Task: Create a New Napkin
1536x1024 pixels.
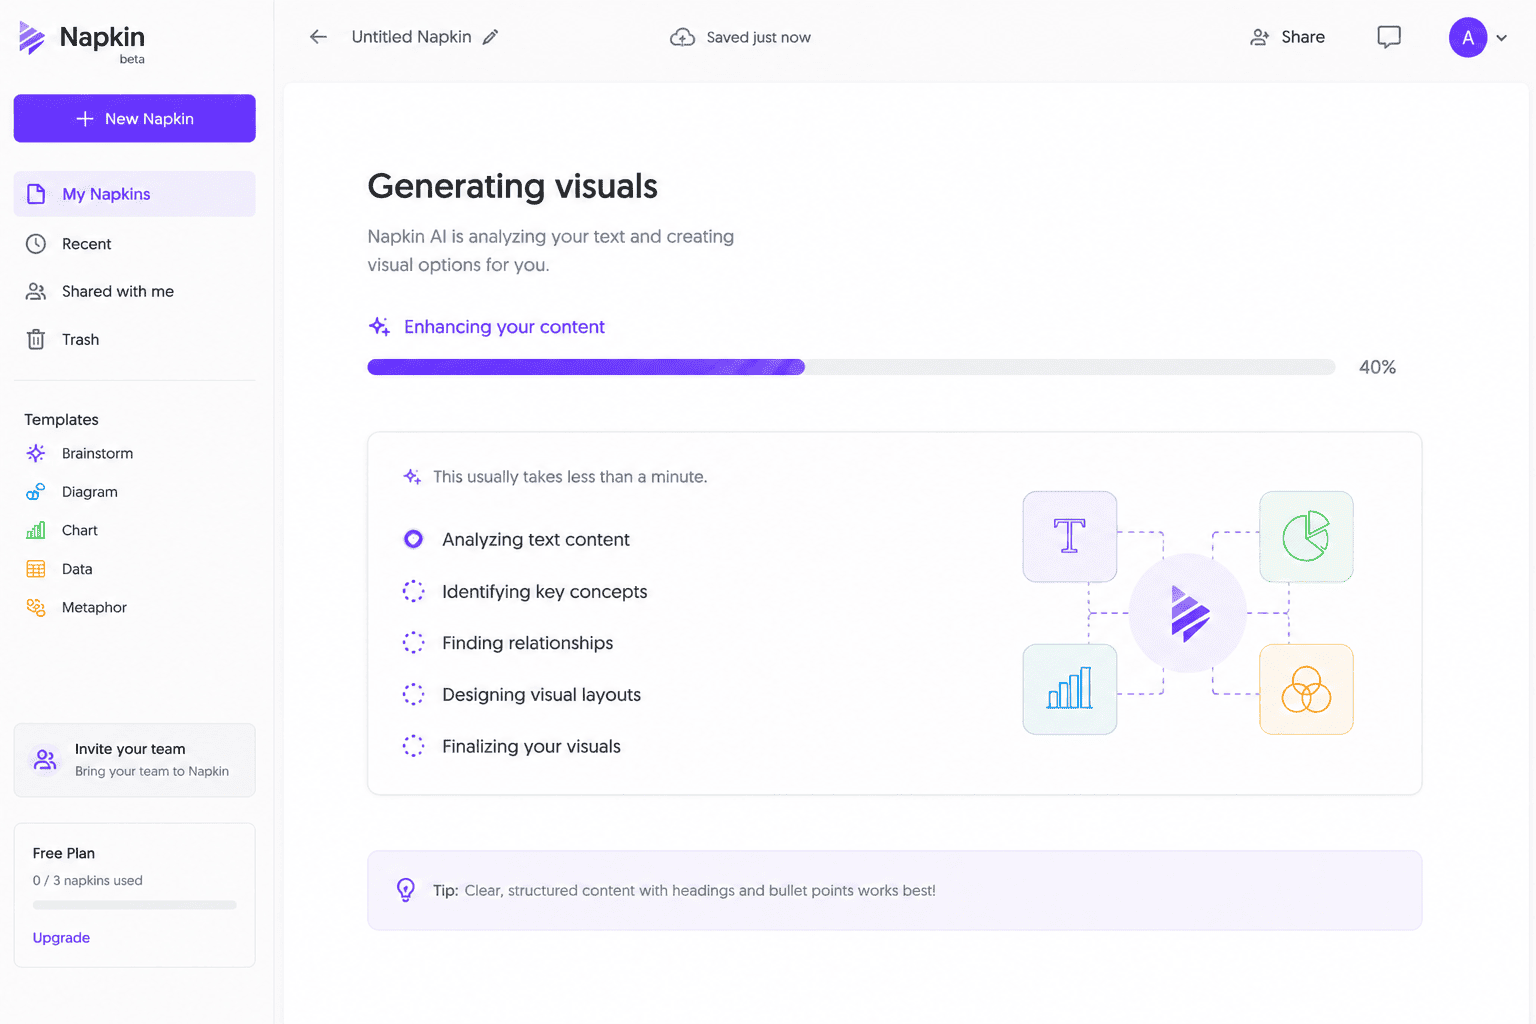Action: pyautogui.click(x=135, y=118)
